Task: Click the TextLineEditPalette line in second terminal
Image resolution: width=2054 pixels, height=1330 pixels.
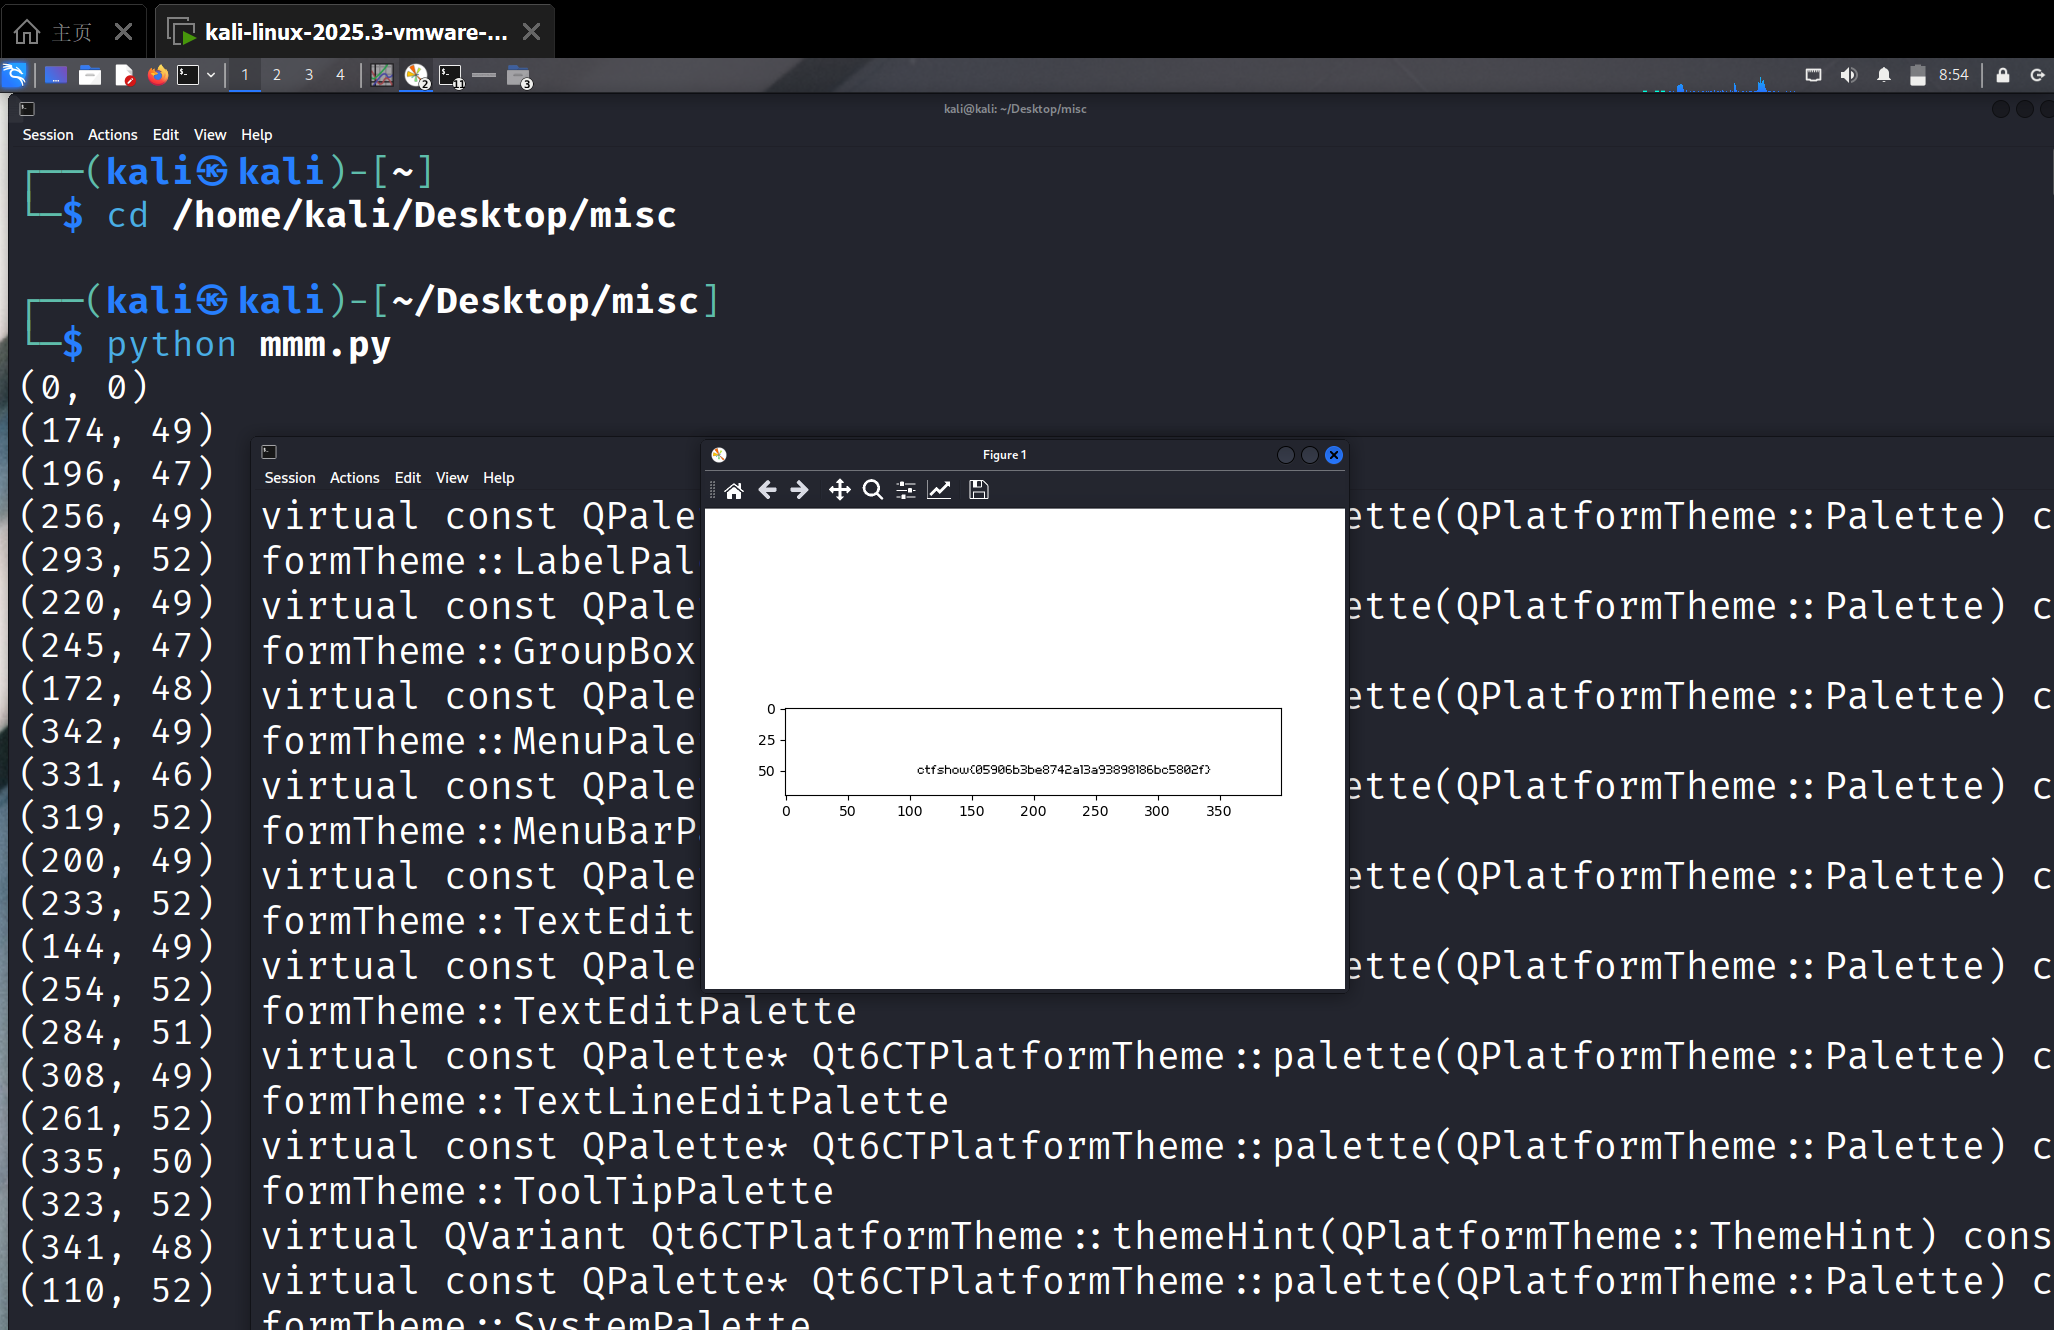Action: click(605, 1101)
